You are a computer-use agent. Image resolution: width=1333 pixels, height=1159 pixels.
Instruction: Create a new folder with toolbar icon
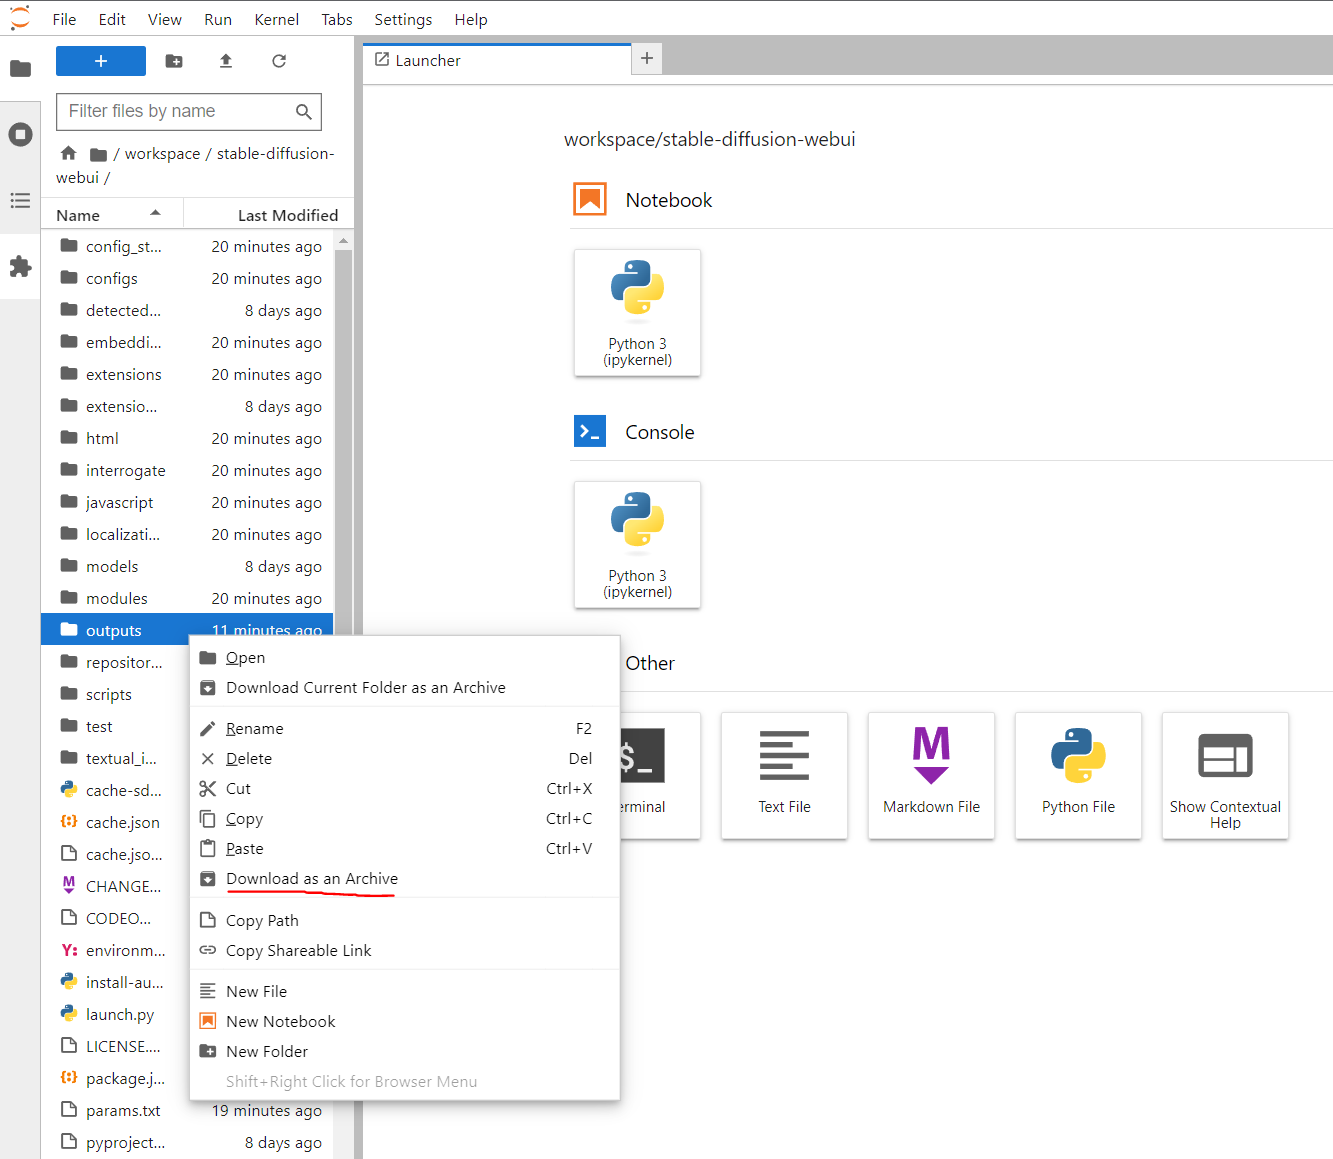click(174, 61)
